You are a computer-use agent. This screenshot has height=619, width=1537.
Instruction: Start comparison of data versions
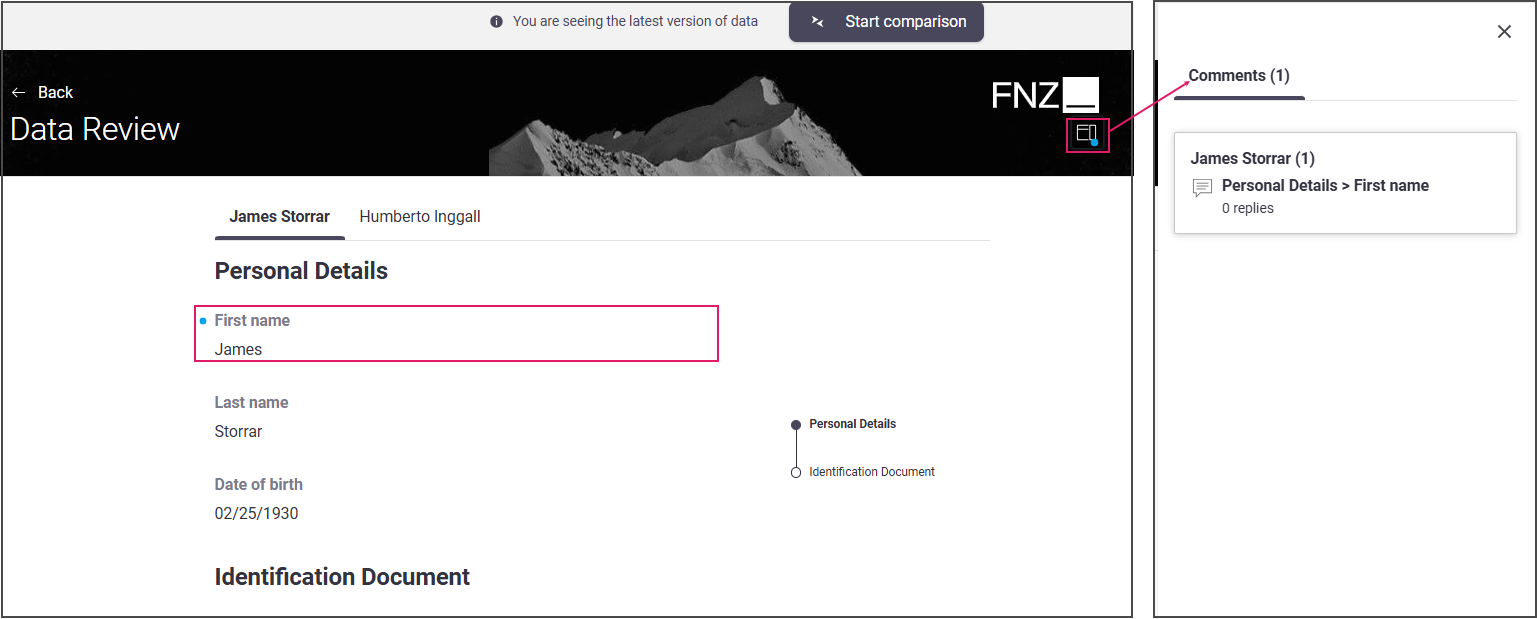pyautogui.click(x=886, y=22)
